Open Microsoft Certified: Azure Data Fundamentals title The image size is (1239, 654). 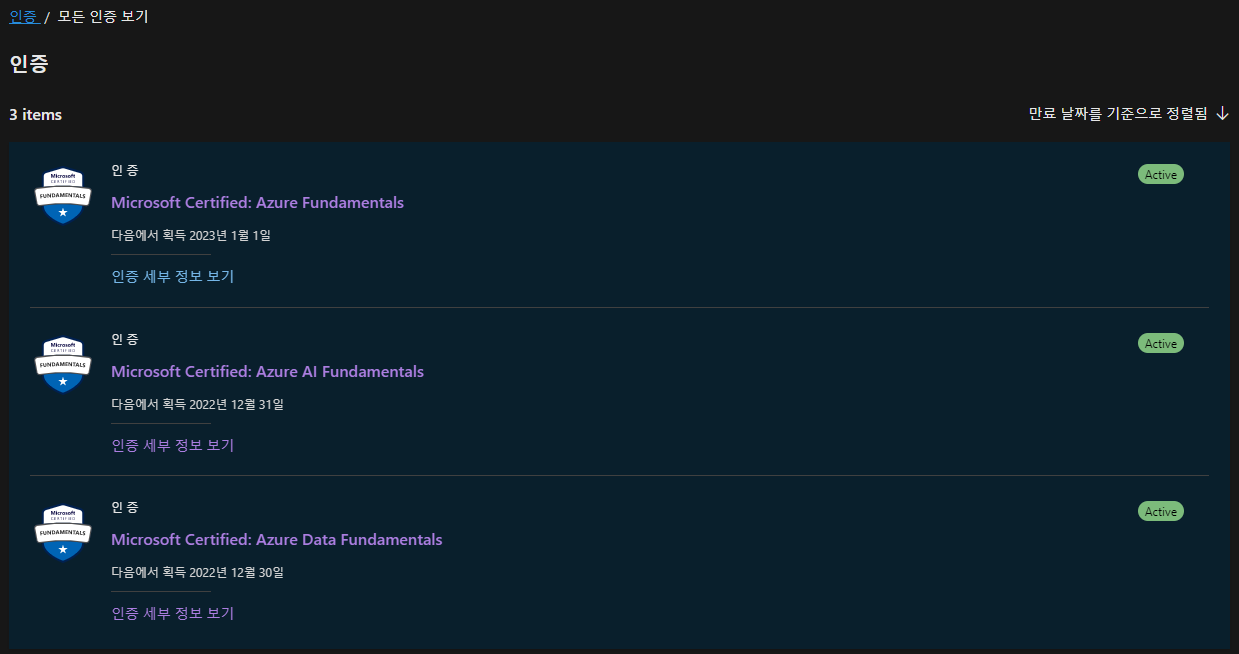point(276,539)
